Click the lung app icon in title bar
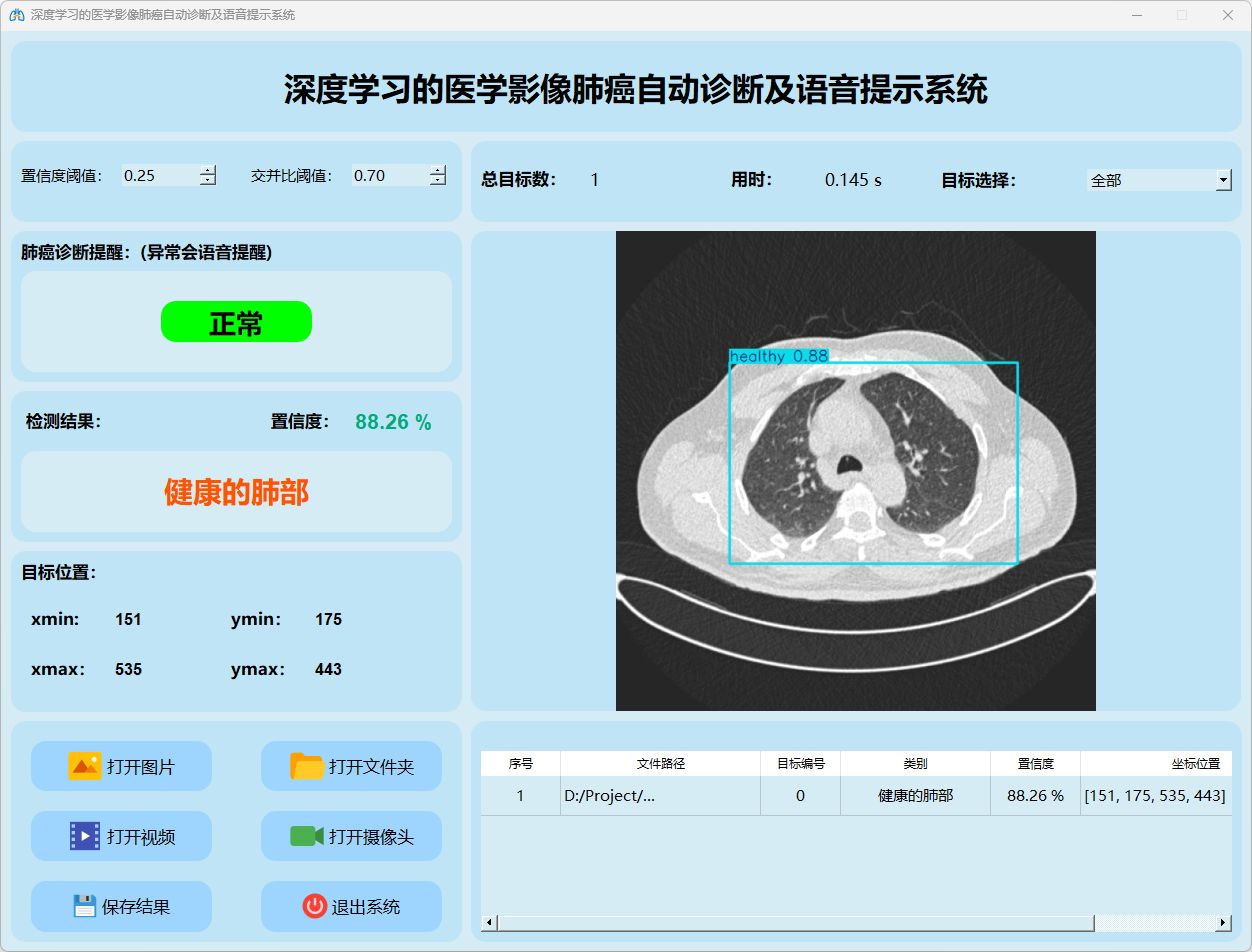This screenshot has width=1252, height=952. [x=16, y=15]
